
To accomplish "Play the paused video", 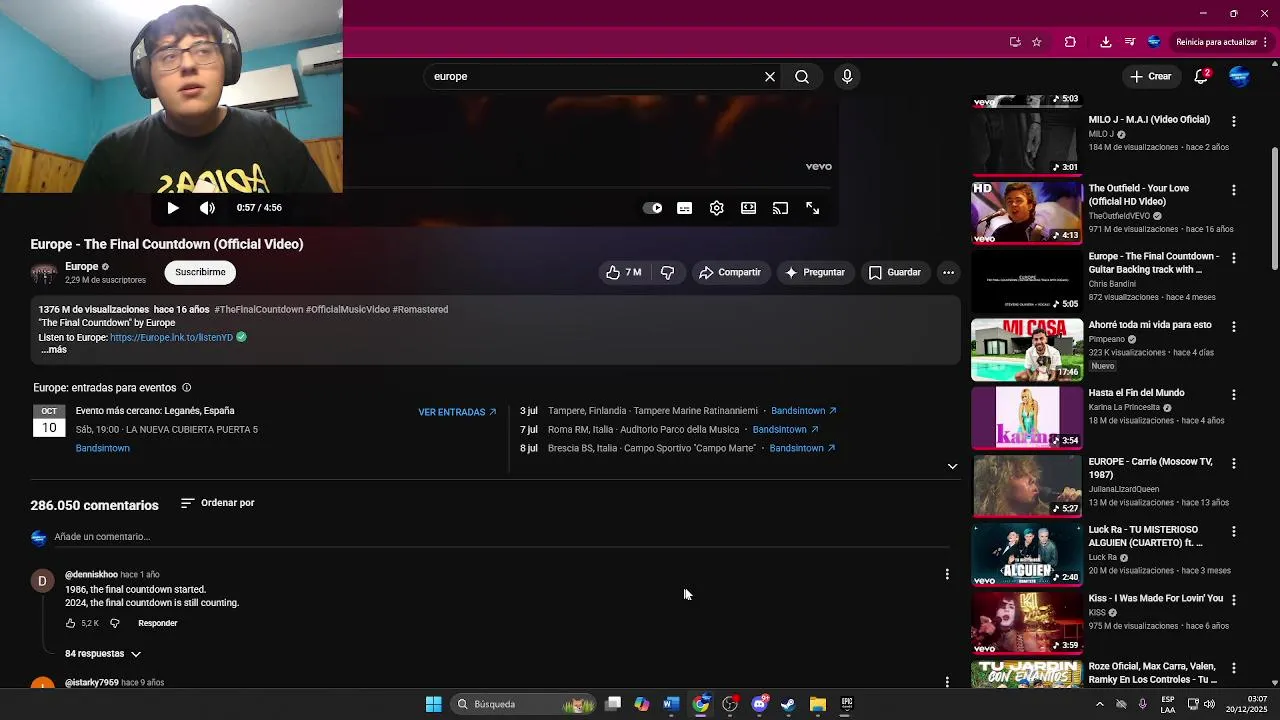I will point(173,208).
